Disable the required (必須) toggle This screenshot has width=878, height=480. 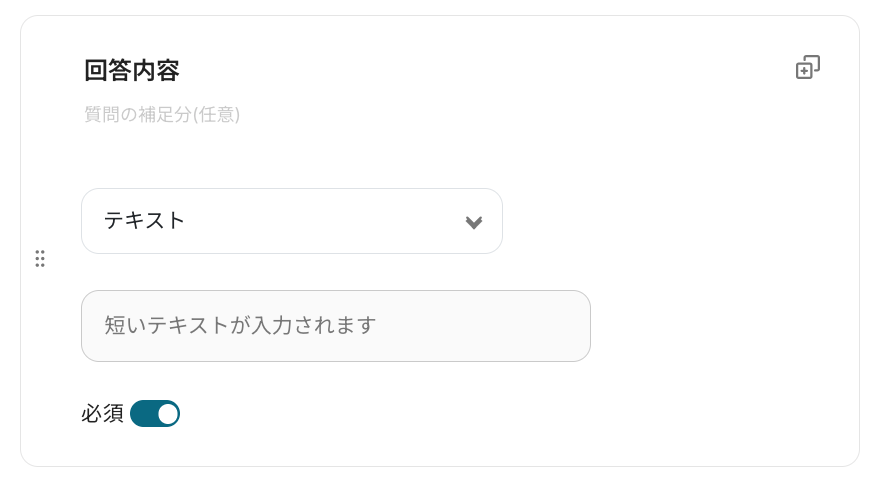click(155, 413)
